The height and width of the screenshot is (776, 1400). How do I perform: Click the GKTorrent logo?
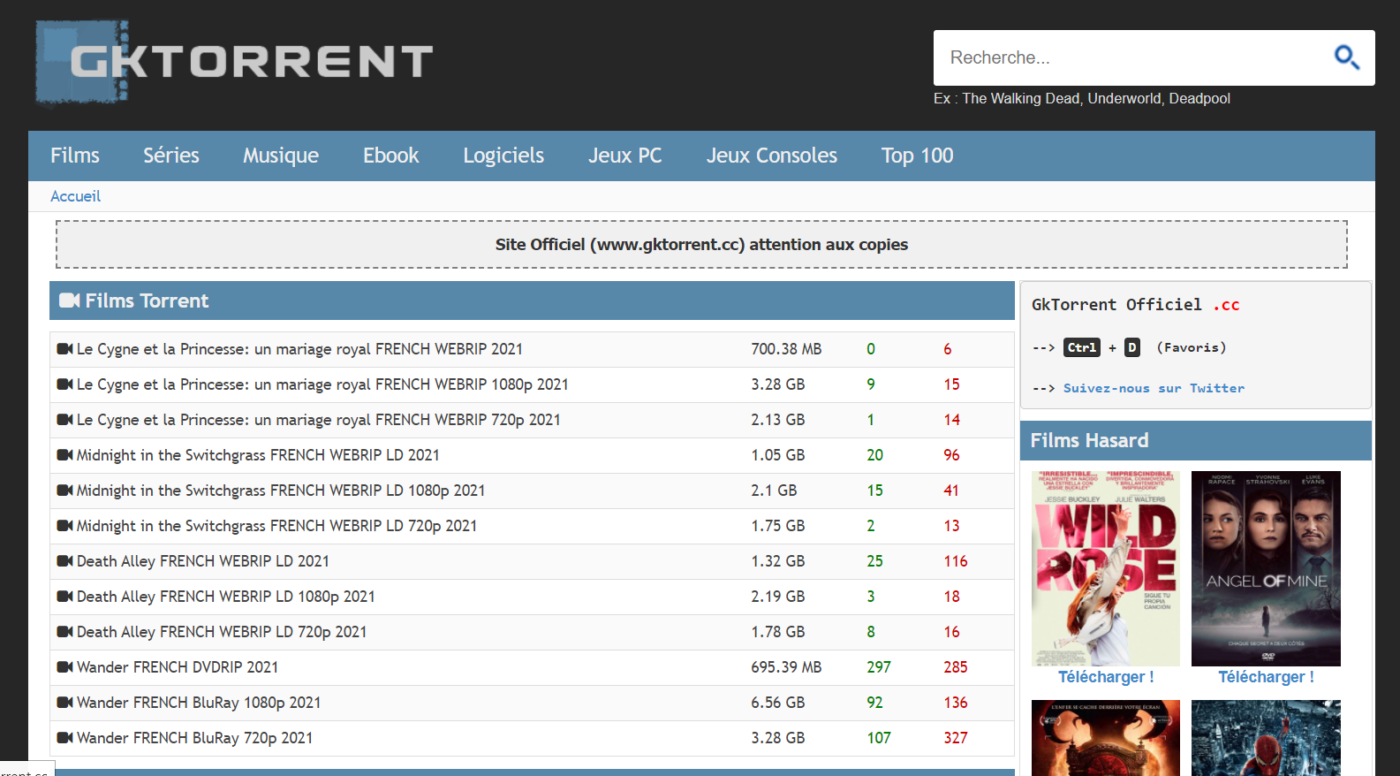click(234, 62)
